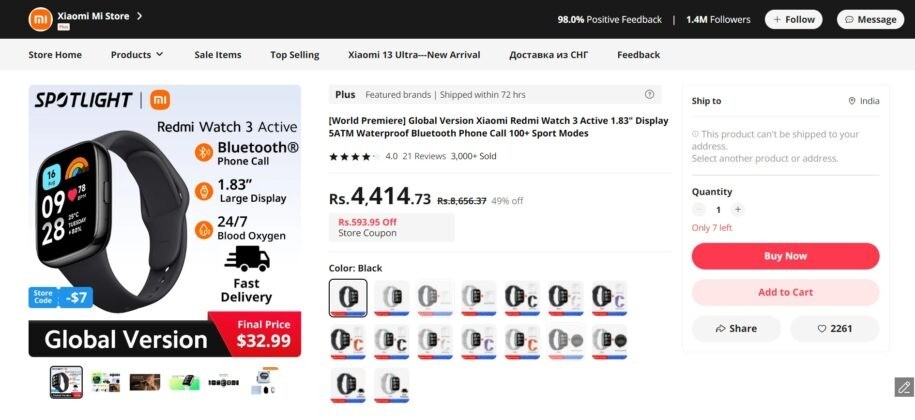Click the help question mark icon
This screenshot has height=420, width=915.
point(650,95)
